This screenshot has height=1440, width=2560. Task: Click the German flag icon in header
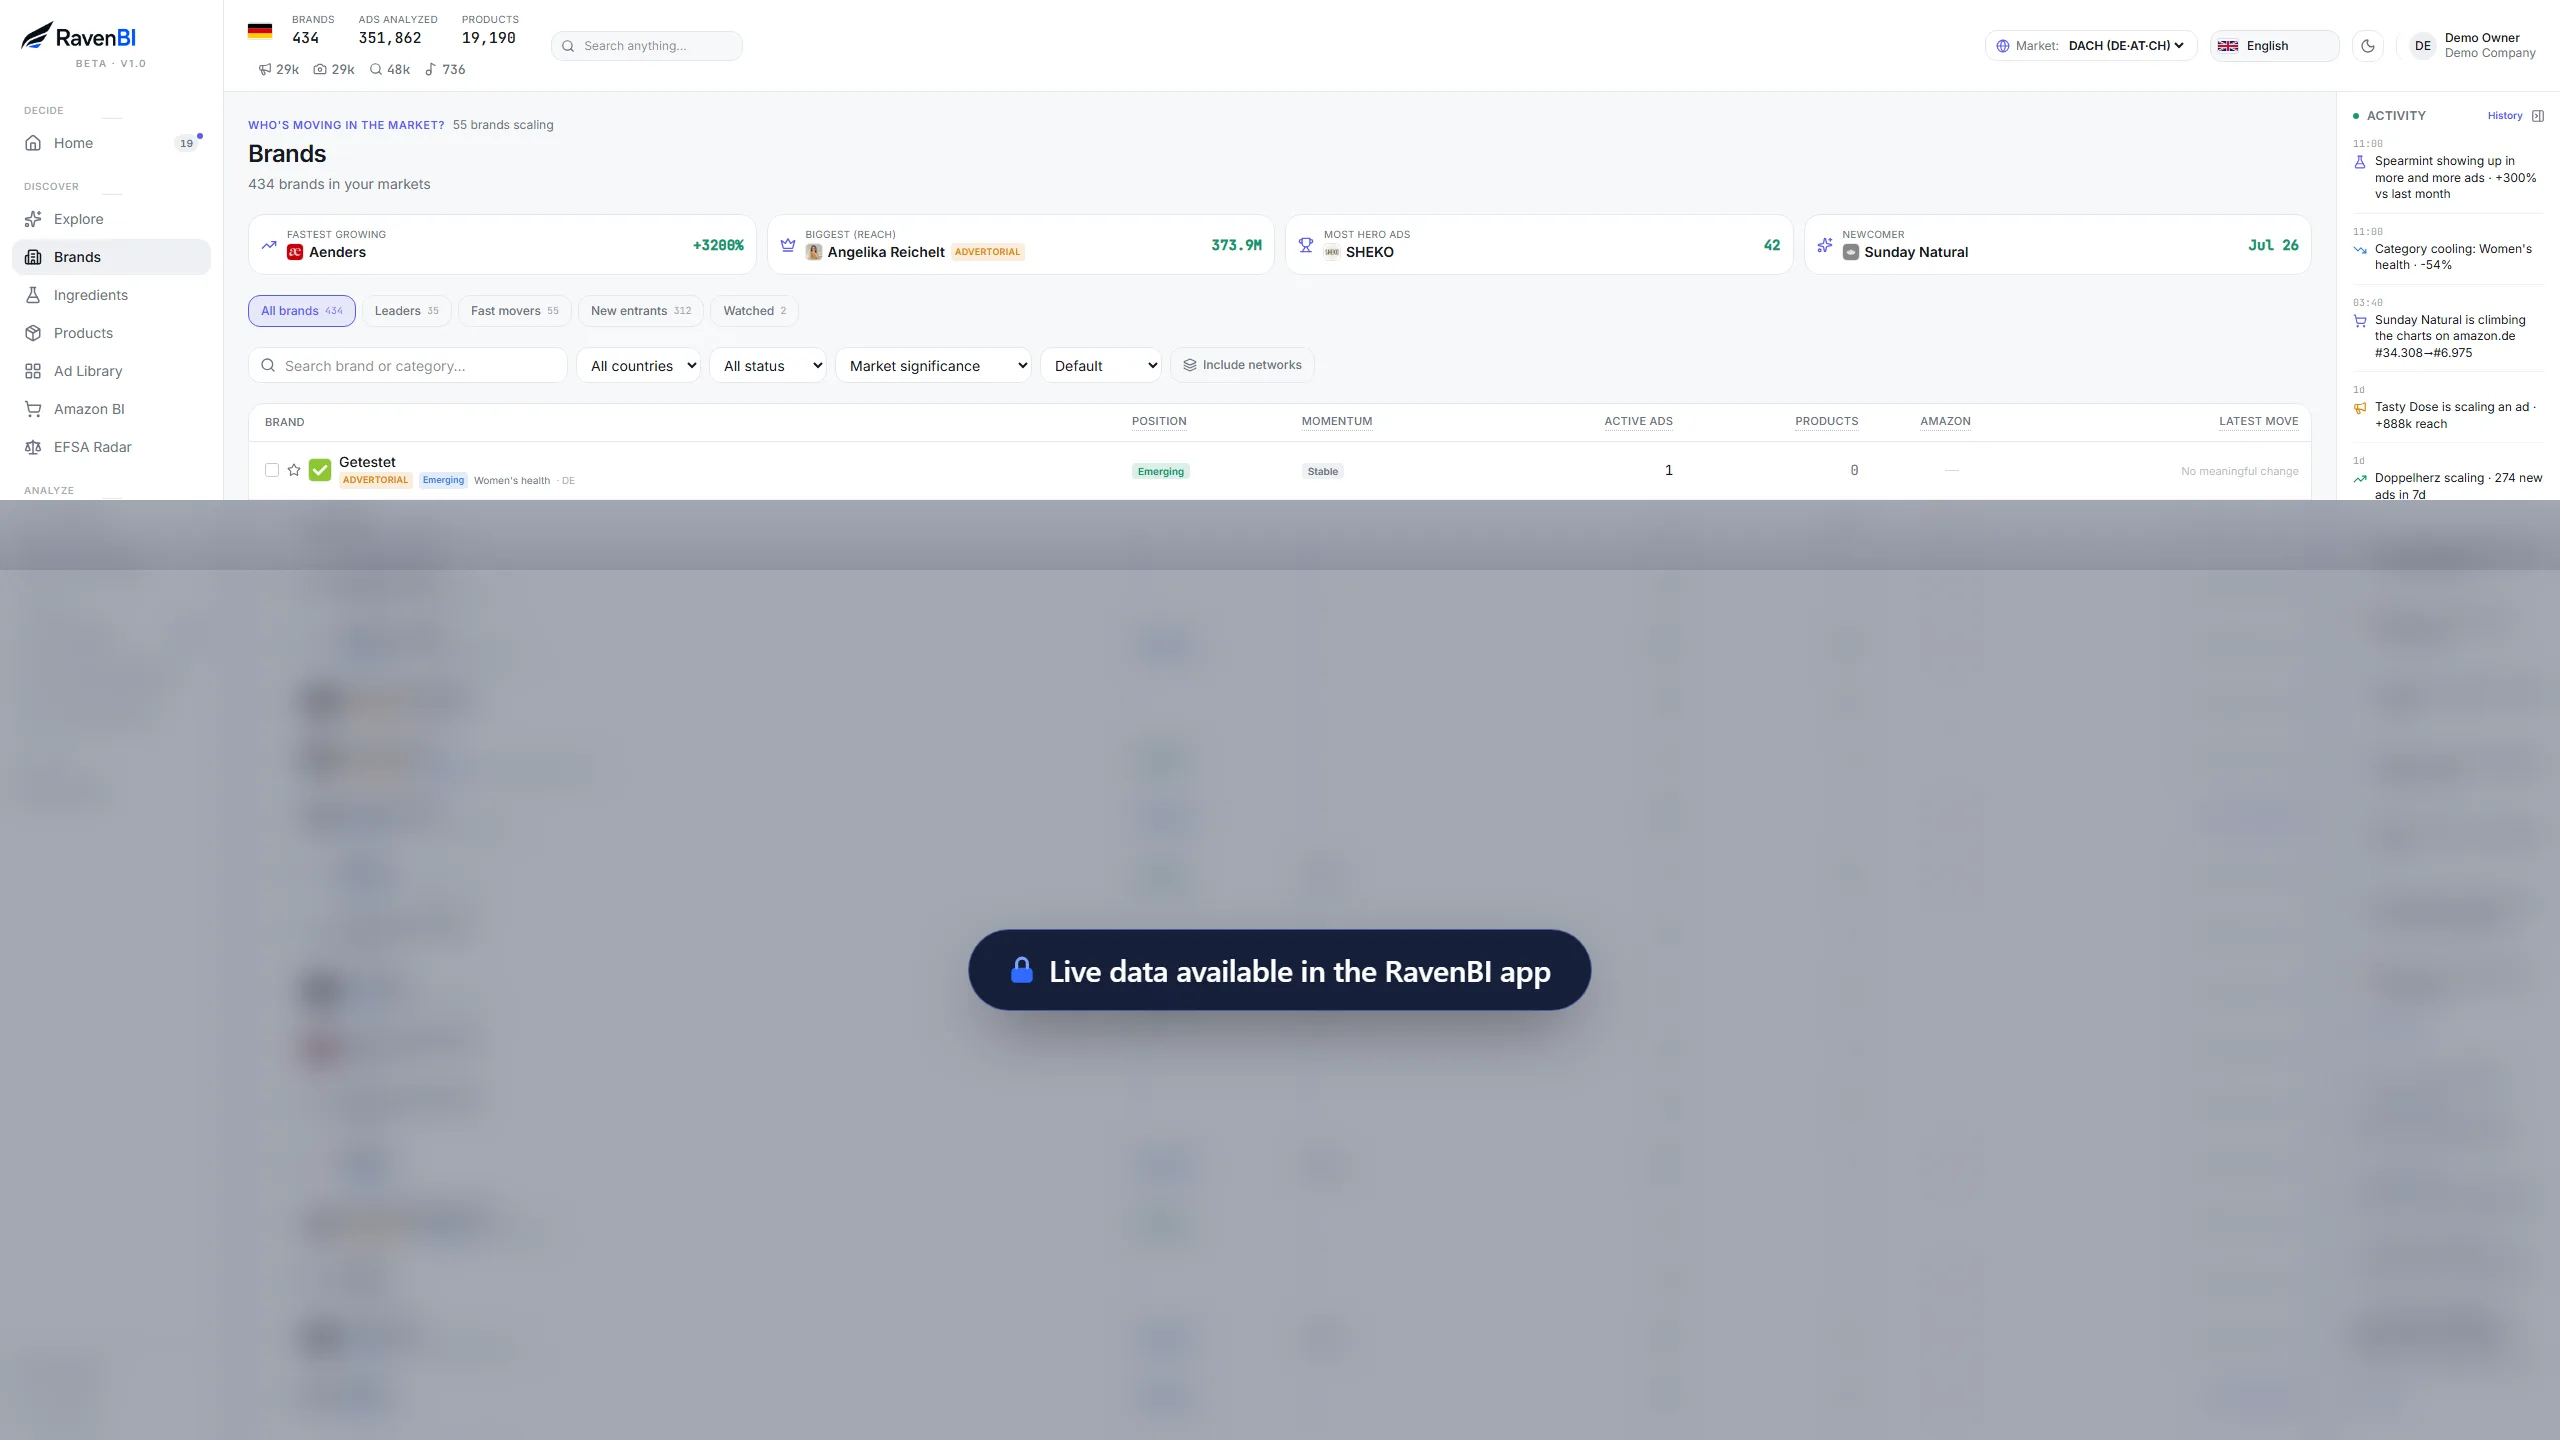tap(260, 31)
